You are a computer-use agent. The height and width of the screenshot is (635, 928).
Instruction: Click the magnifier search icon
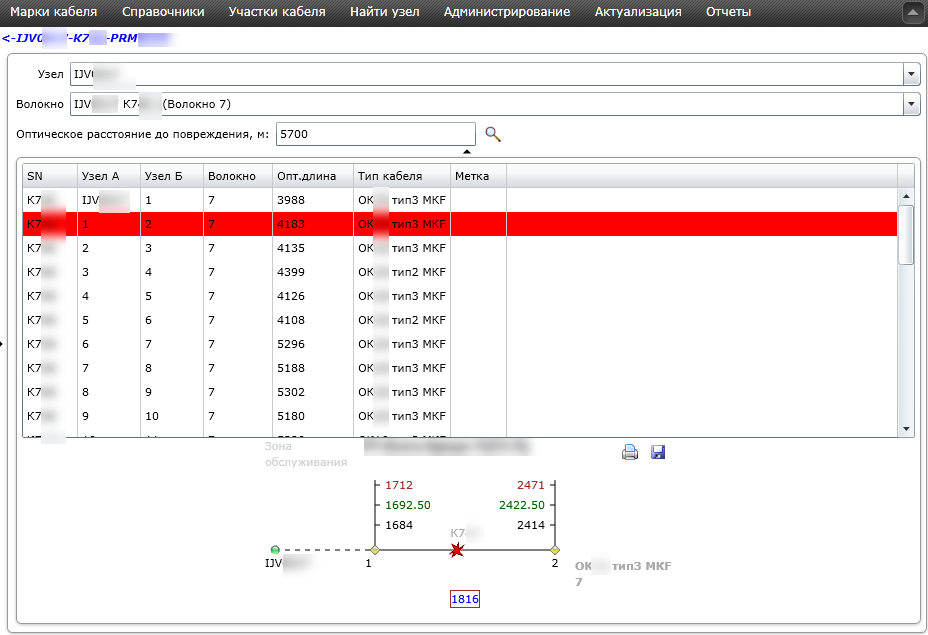493,134
